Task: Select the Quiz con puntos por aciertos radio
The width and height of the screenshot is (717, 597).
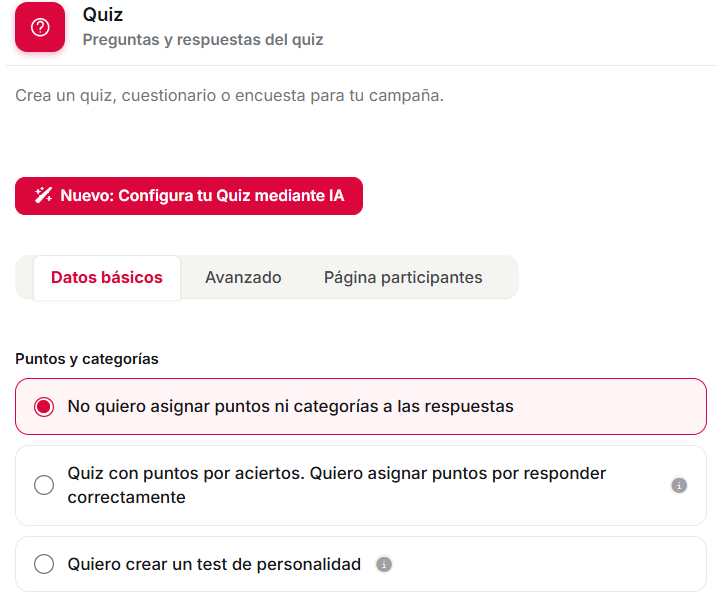Action: [x=44, y=485]
